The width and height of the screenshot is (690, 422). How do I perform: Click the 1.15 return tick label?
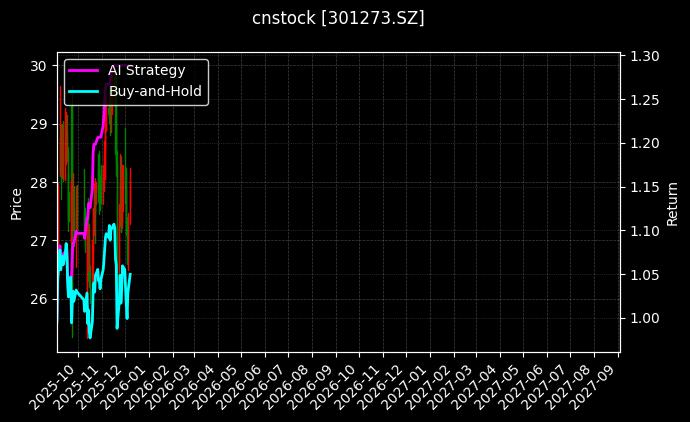[x=645, y=187]
